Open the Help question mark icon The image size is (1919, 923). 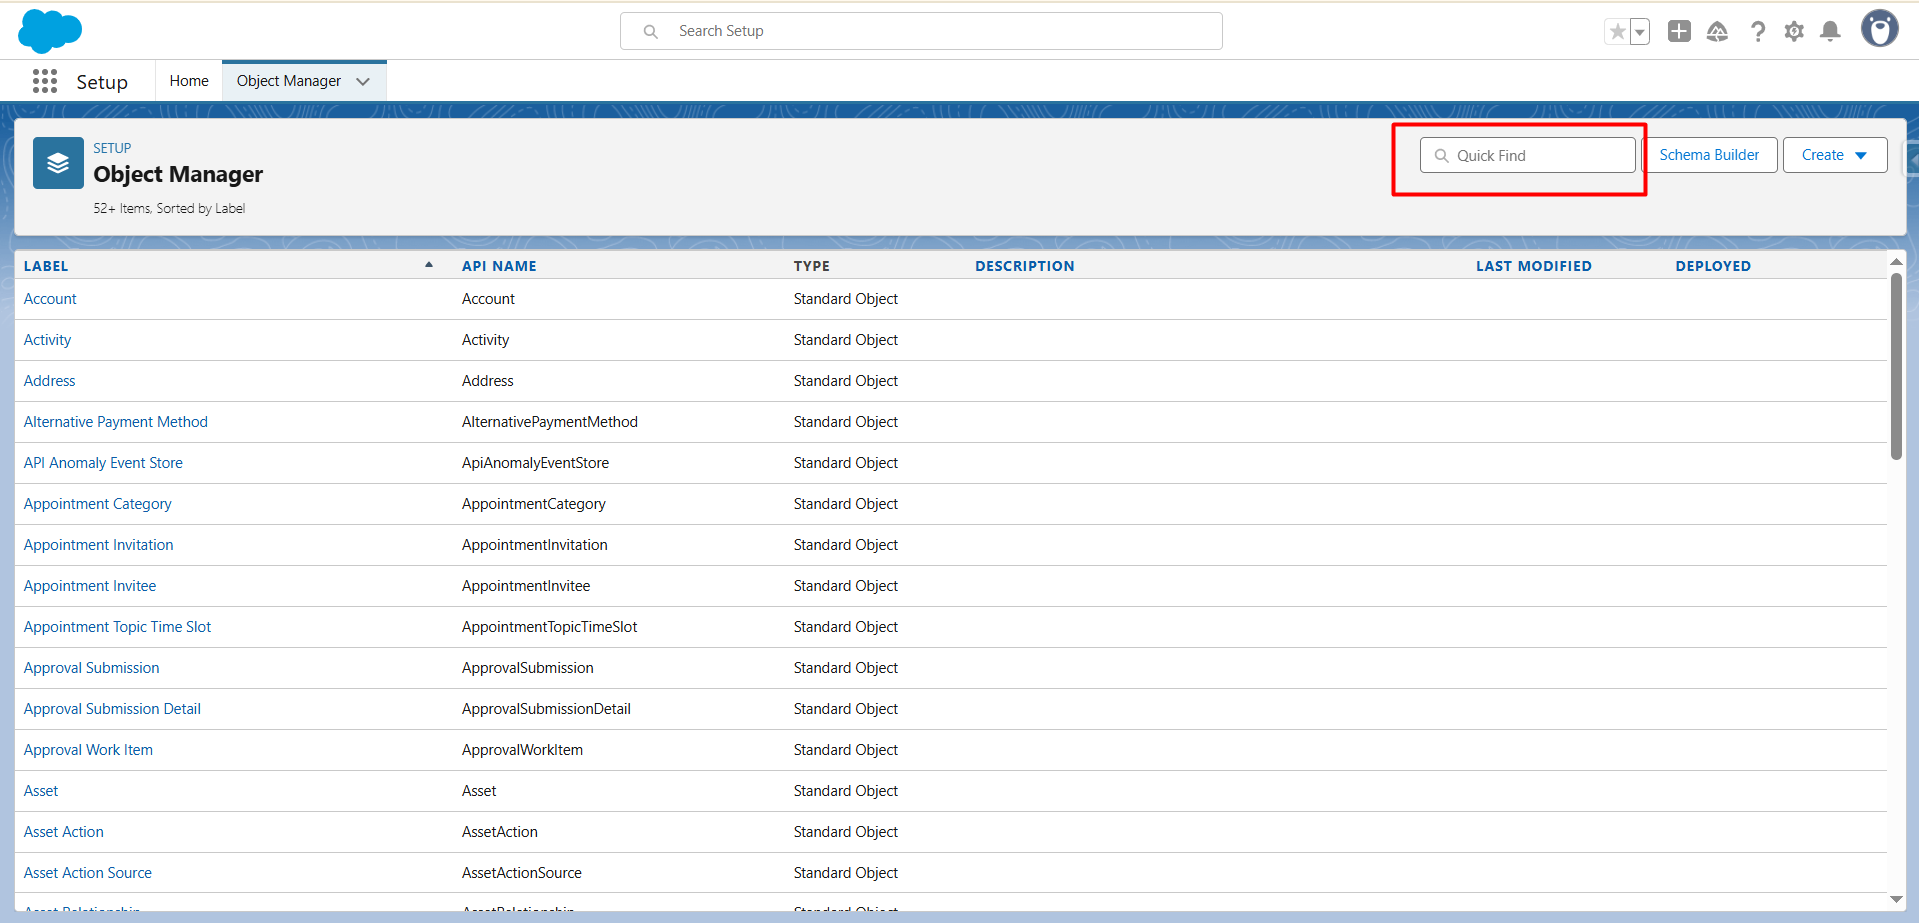[x=1757, y=32]
